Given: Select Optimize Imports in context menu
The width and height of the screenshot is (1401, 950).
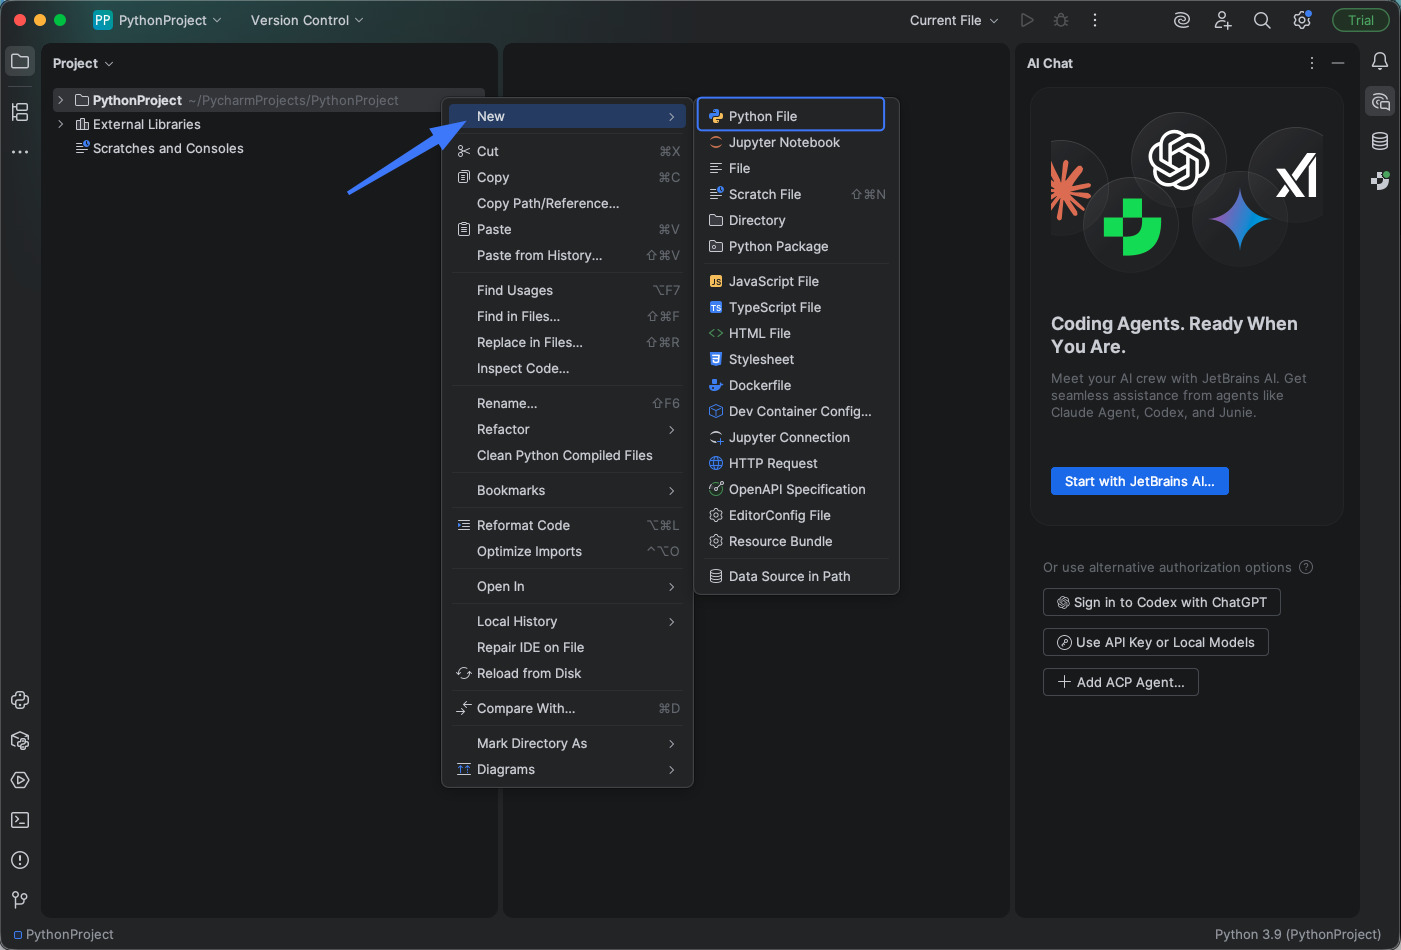Looking at the screenshot, I should point(567,551).
